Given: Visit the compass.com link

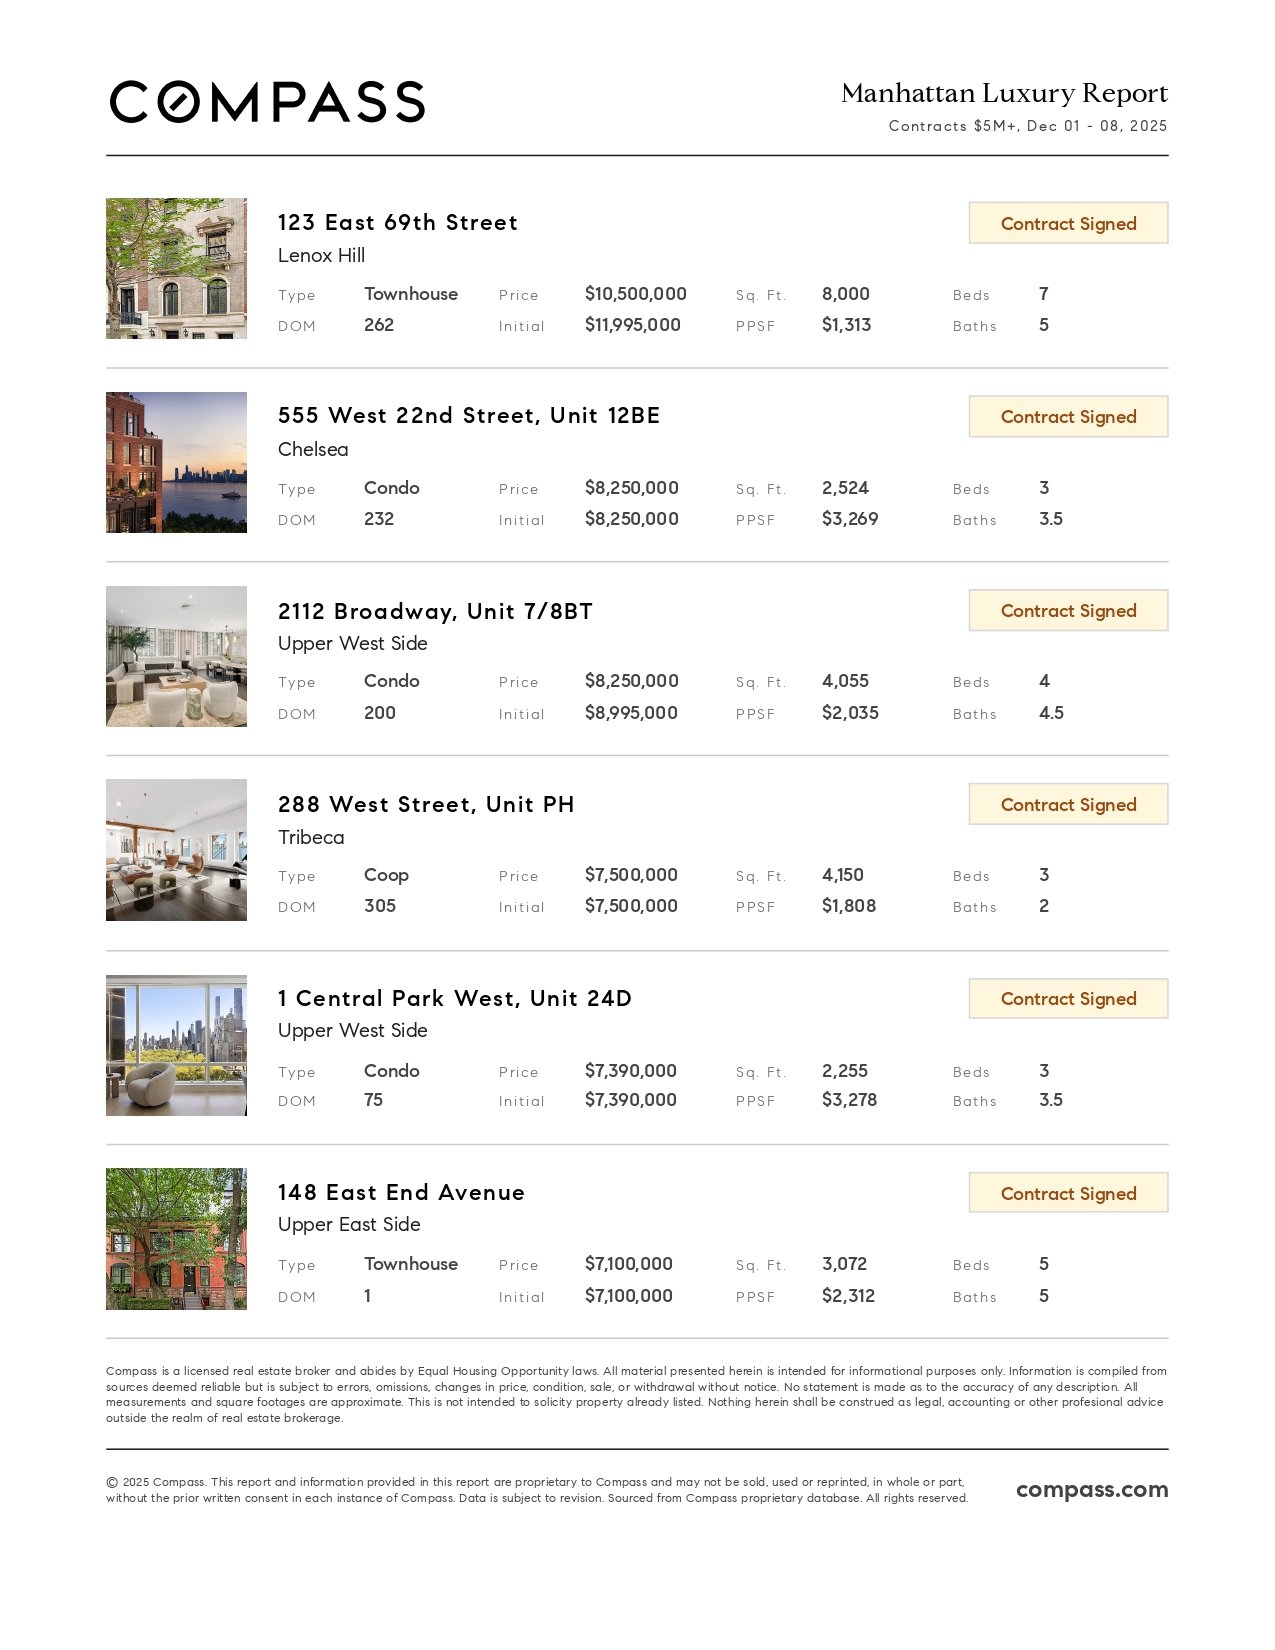Looking at the screenshot, I should (1092, 1490).
